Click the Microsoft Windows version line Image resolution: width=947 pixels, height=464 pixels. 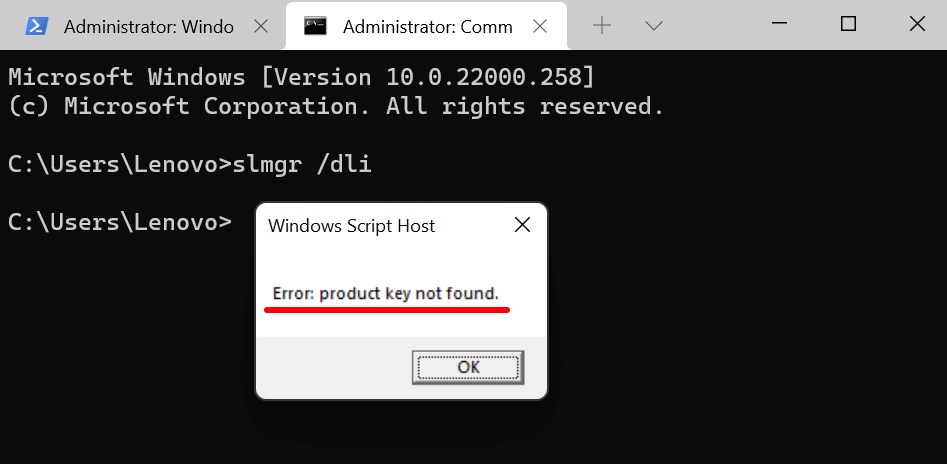pyautogui.click(x=301, y=76)
